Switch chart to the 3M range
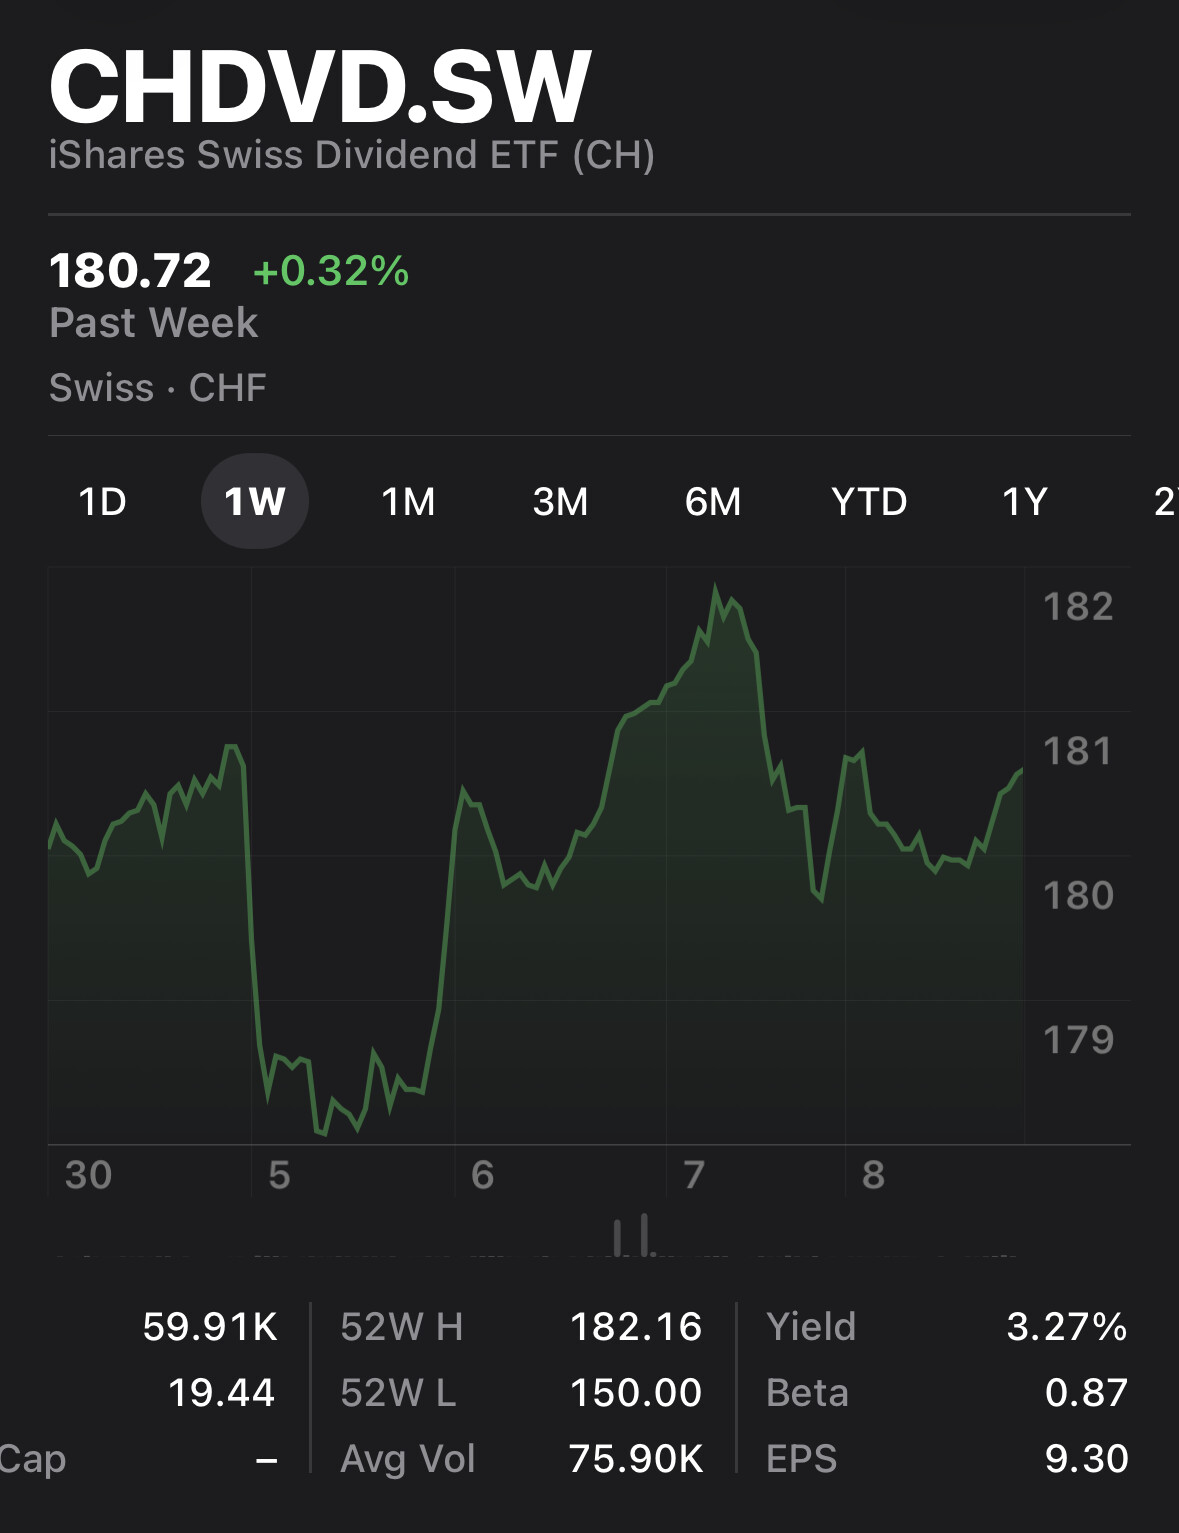1179x1533 pixels. [x=560, y=501]
